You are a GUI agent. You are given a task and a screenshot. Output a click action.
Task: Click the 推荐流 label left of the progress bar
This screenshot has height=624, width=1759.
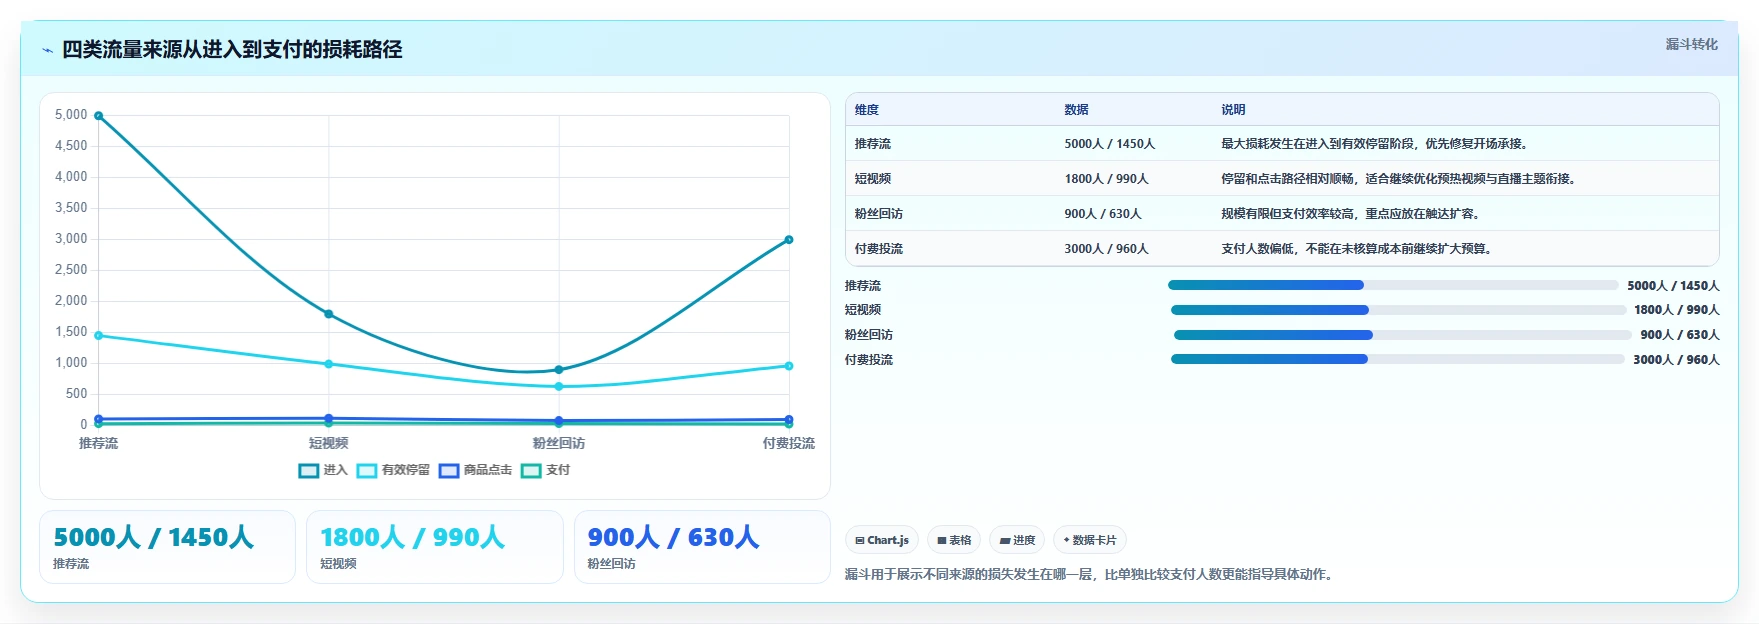[x=863, y=286]
